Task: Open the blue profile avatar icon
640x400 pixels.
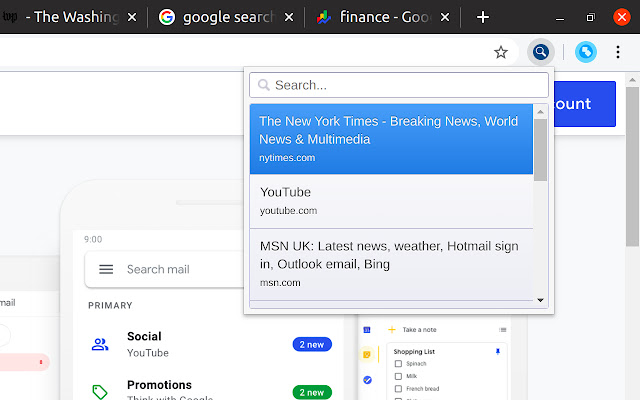Action: click(x=586, y=52)
